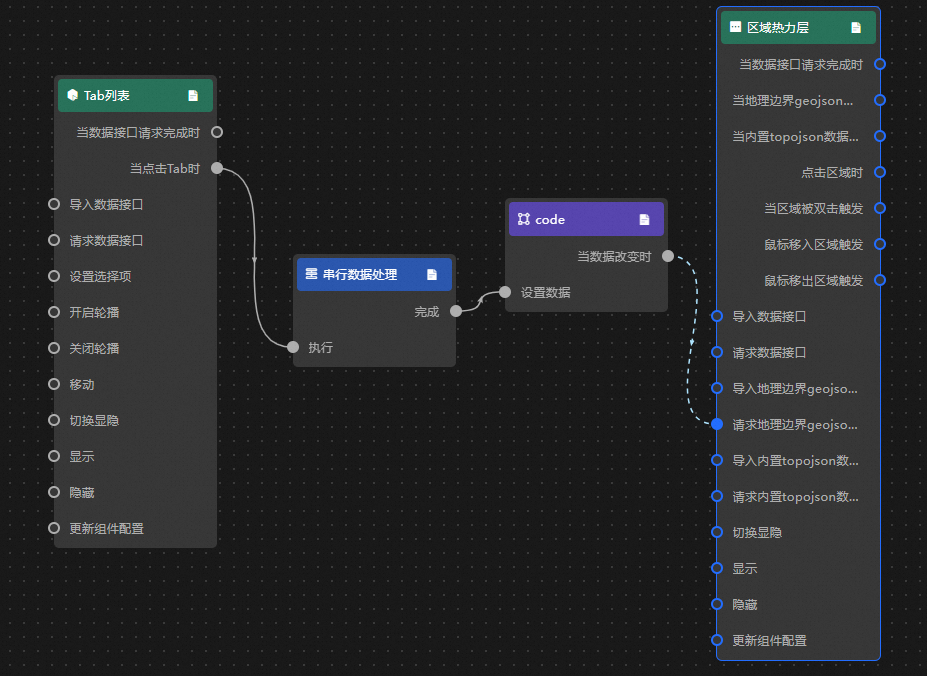Click the 显示 input port on Tab列表
The width and height of the screenshot is (927, 676).
(54, 456)
